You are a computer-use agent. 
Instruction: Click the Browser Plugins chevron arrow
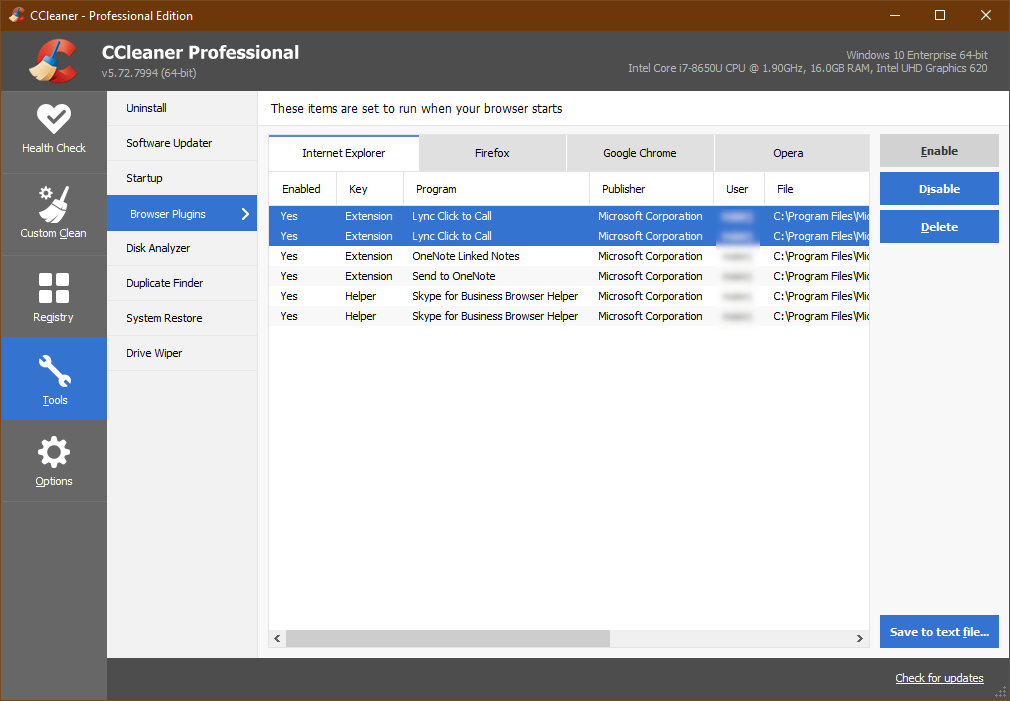click(245, 214)
